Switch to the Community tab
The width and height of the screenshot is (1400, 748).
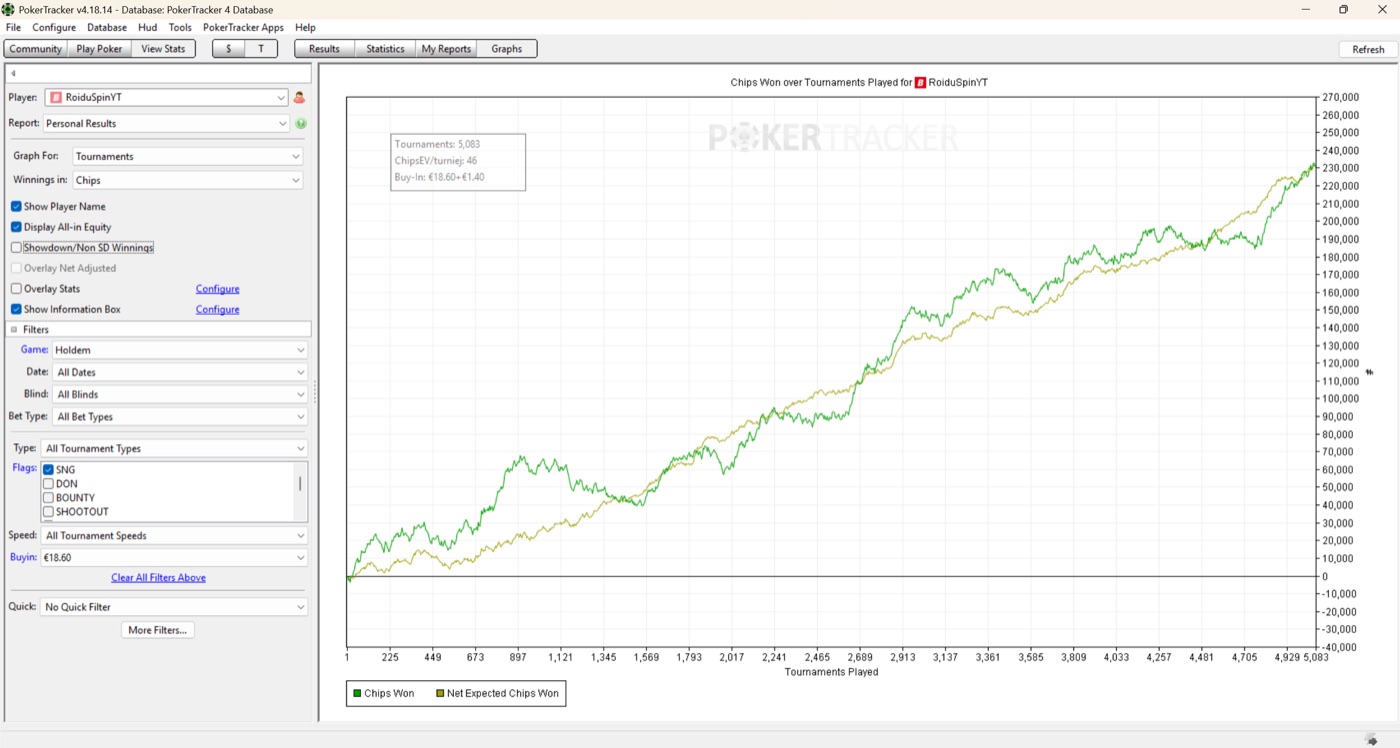coord(36,49)
